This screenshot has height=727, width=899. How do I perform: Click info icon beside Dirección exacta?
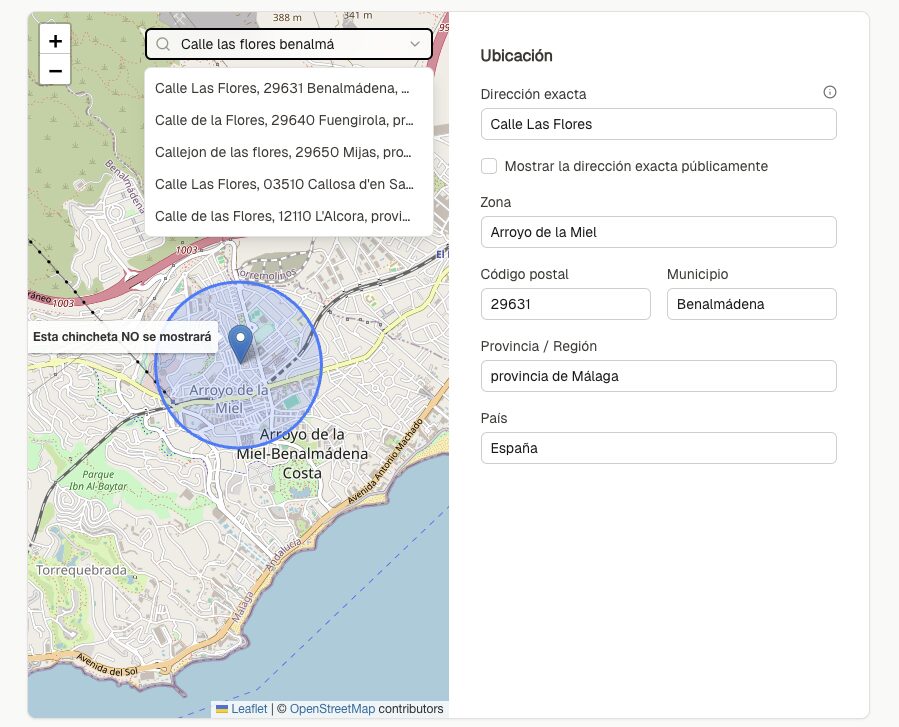pyautogui.click(x=829, y=92)
